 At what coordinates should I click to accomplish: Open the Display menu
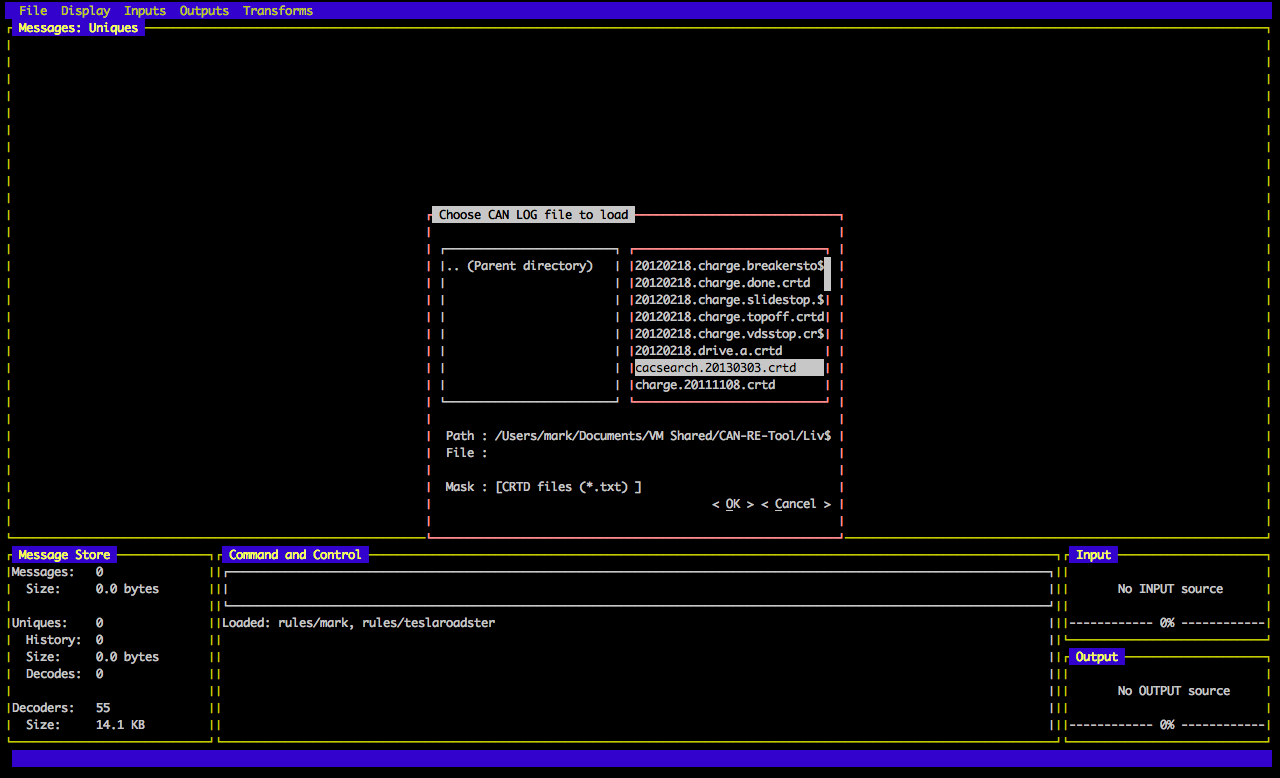pos(85,11)
